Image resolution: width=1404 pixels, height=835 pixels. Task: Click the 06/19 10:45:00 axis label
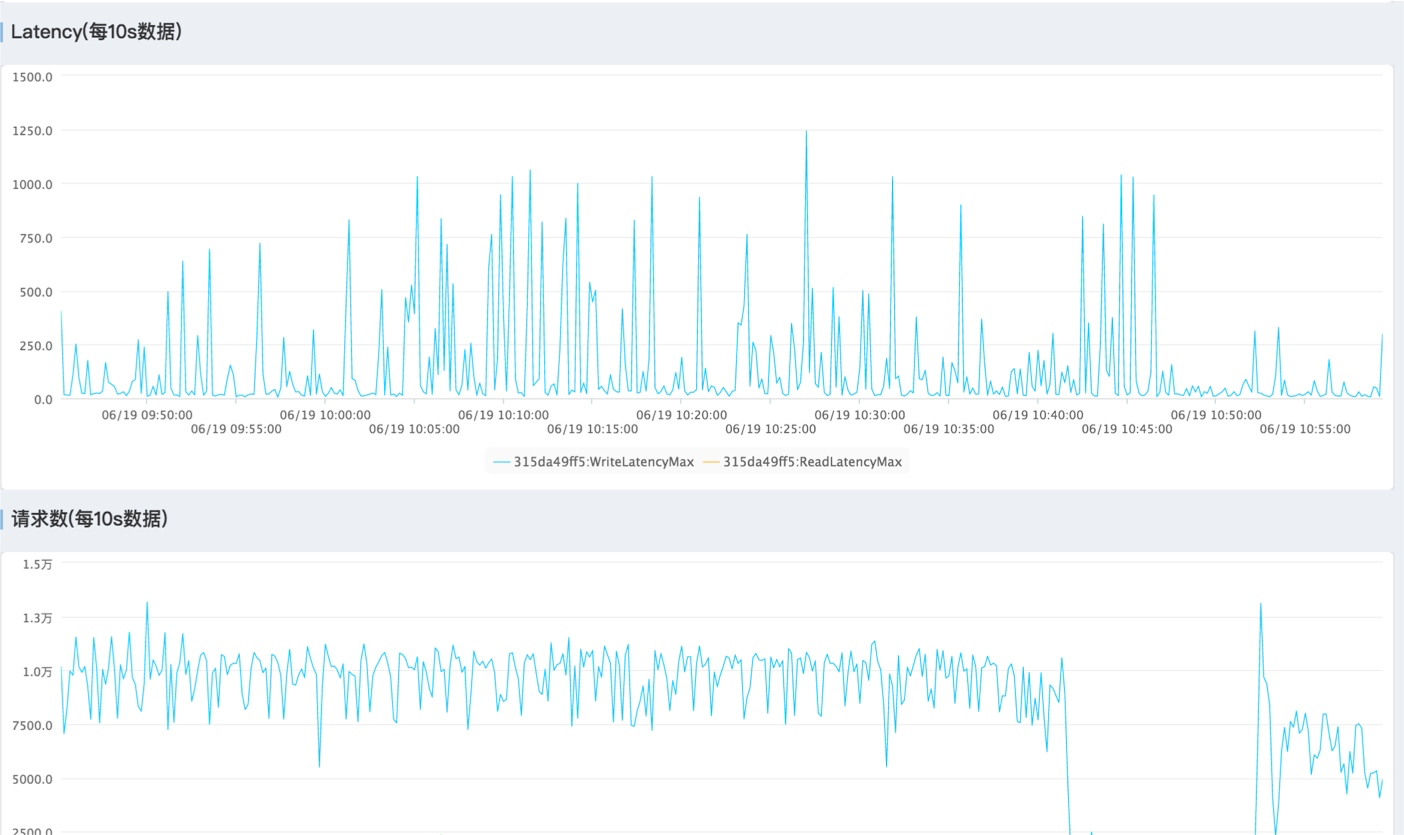(x=1127, y=429)
